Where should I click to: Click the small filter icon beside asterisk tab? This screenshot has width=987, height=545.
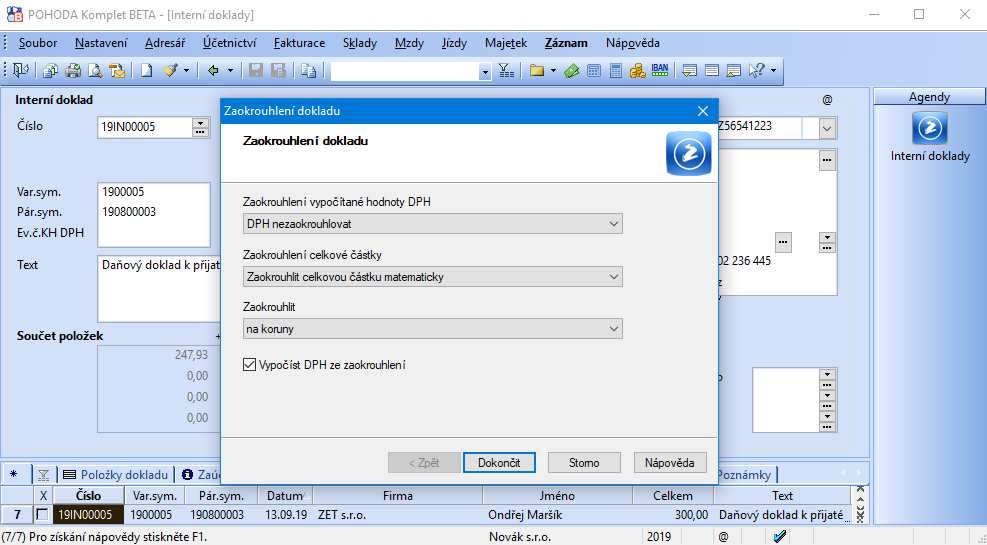(43, 475)
